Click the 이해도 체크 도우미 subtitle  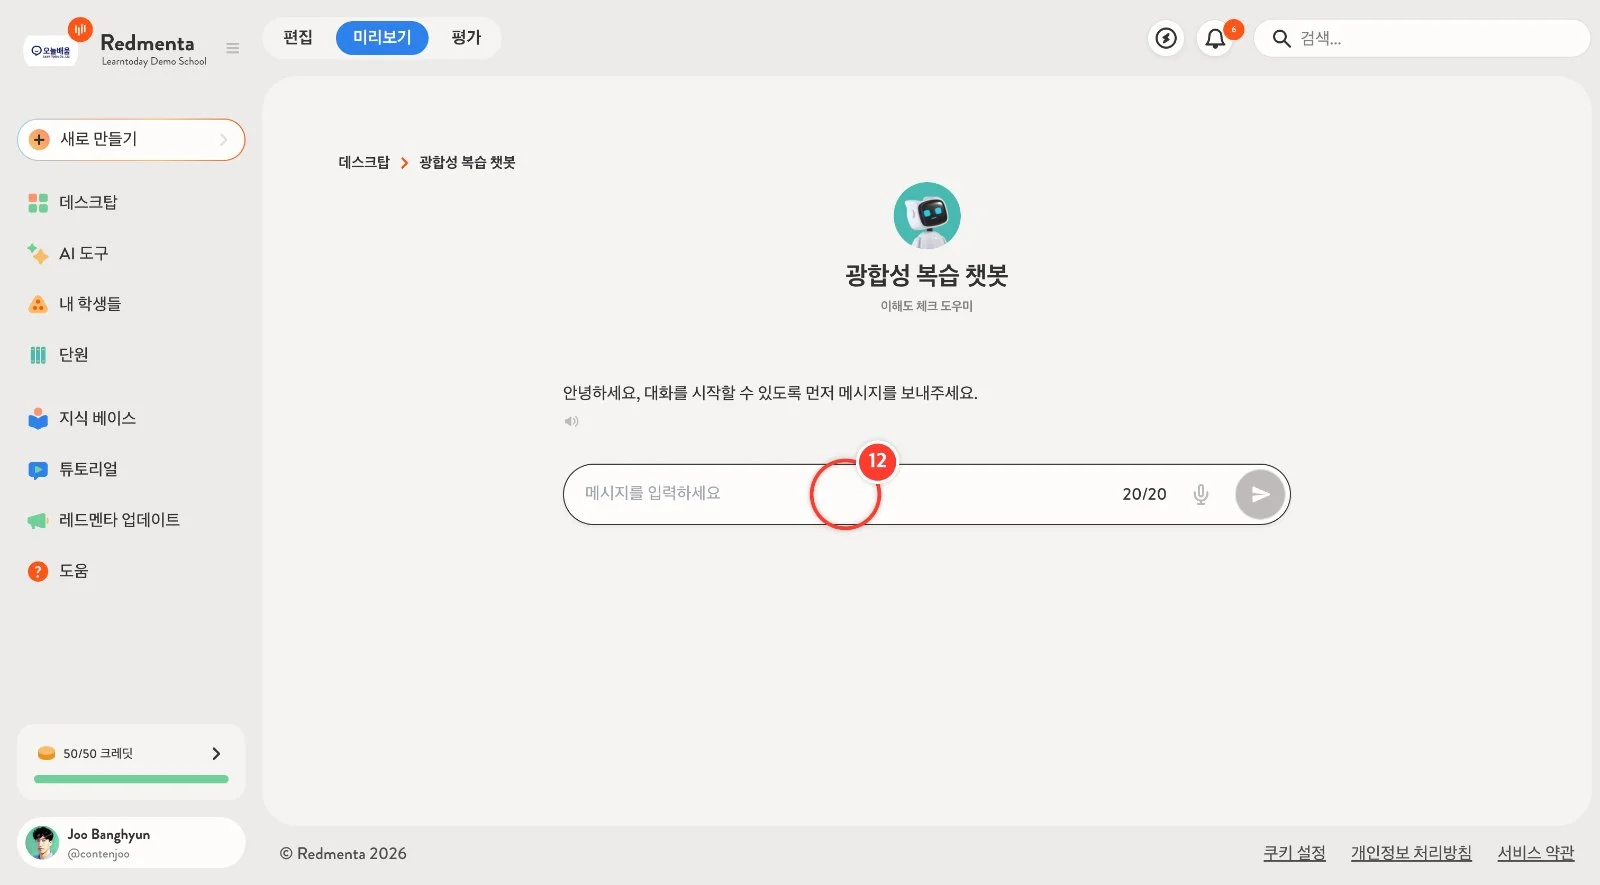pyautogui.click(x=927, y=306)
